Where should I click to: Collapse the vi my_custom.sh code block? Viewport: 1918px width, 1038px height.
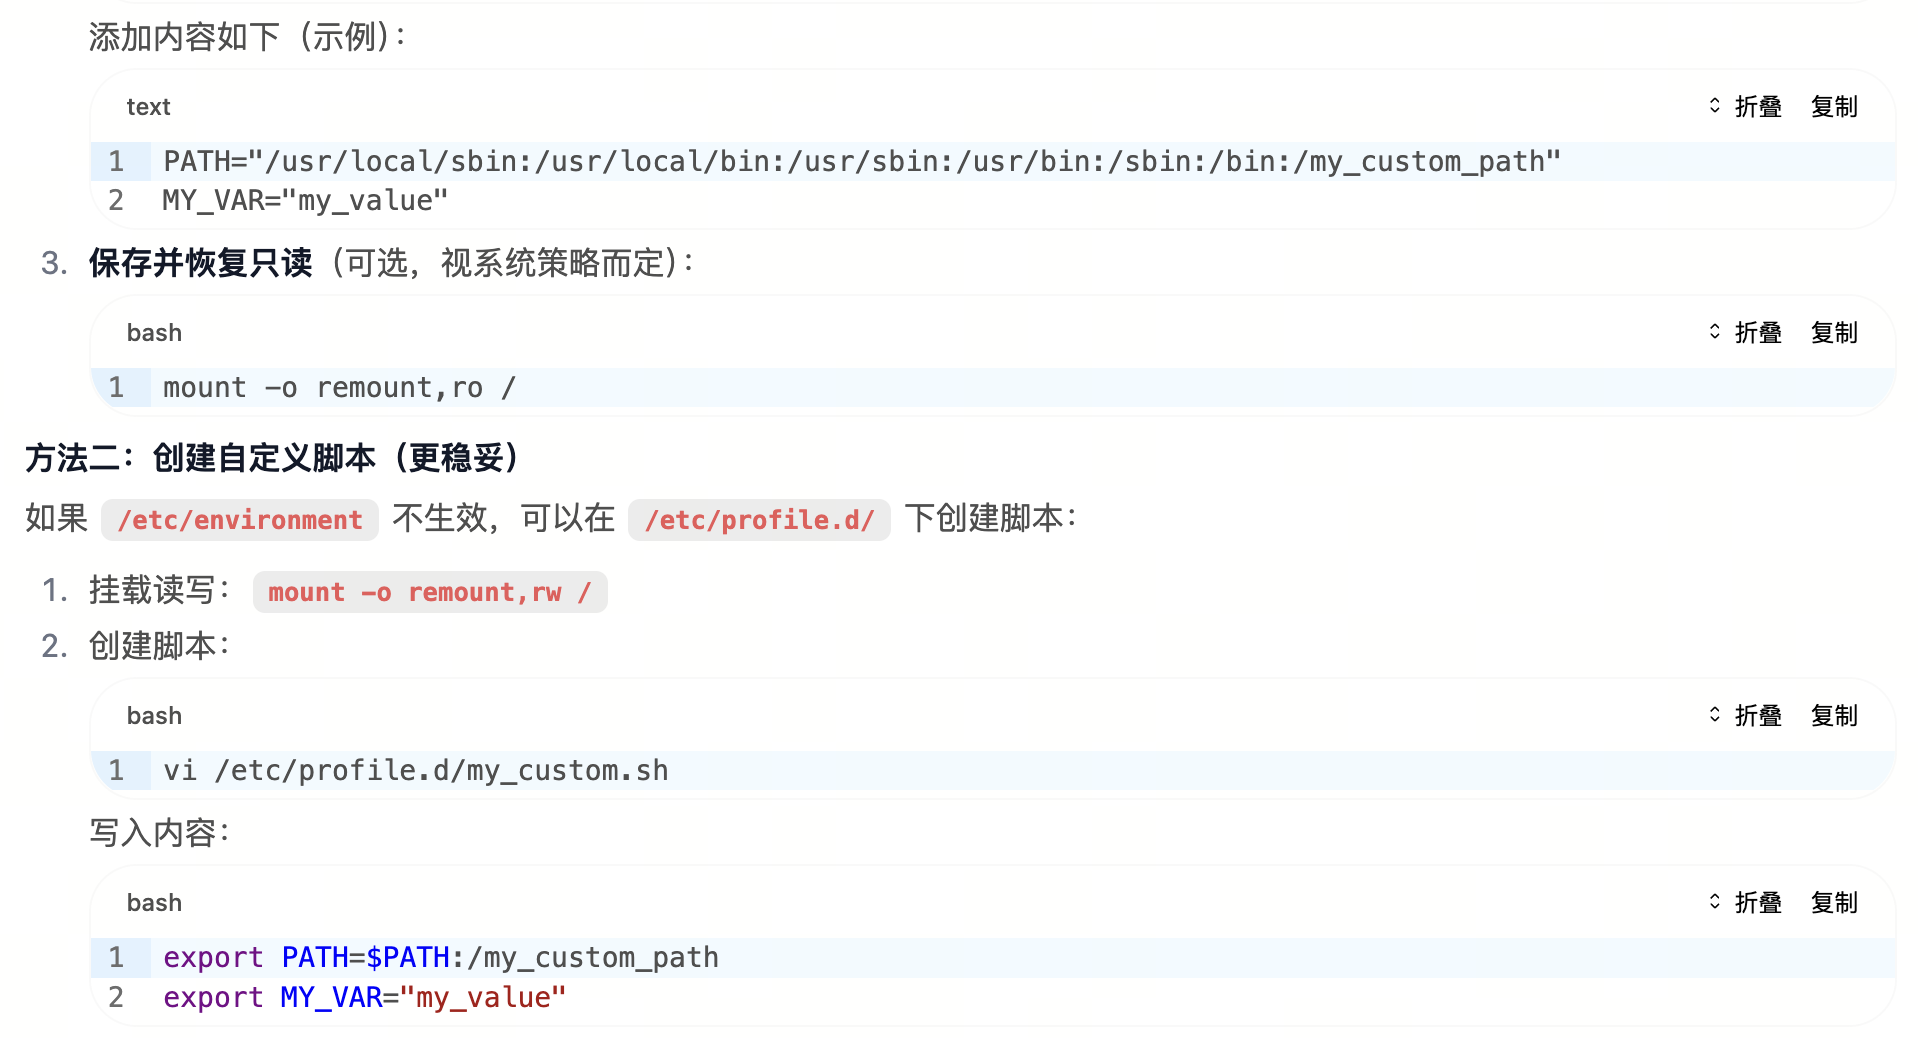pyautogui.click(x=1745, y=716)
